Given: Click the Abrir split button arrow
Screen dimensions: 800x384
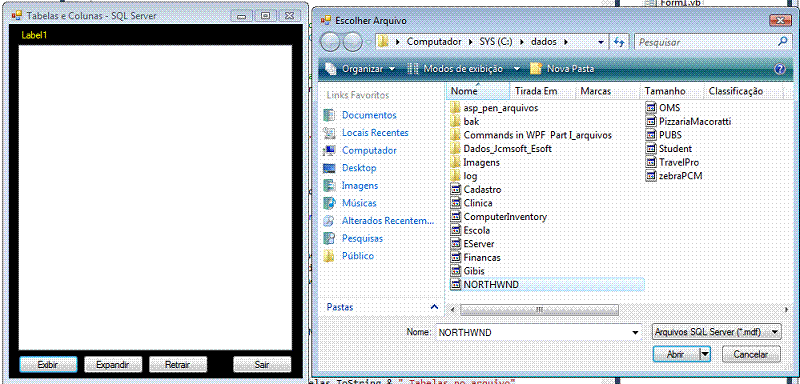Looking at the screenshot, I should [x=705, y=353].
